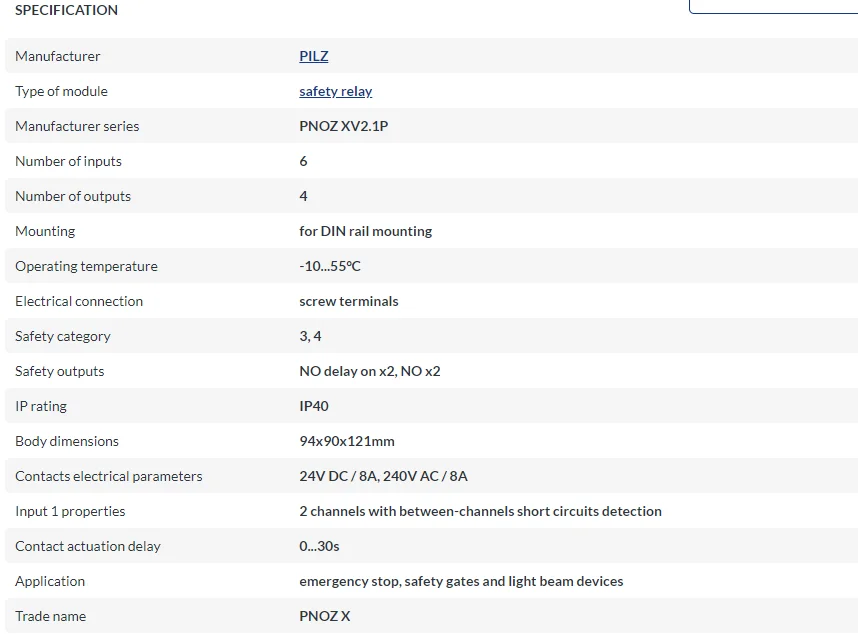Follow the safety relay link
Image resolution: width=858 pixels, height=635 pixels.
click(335, 91)
